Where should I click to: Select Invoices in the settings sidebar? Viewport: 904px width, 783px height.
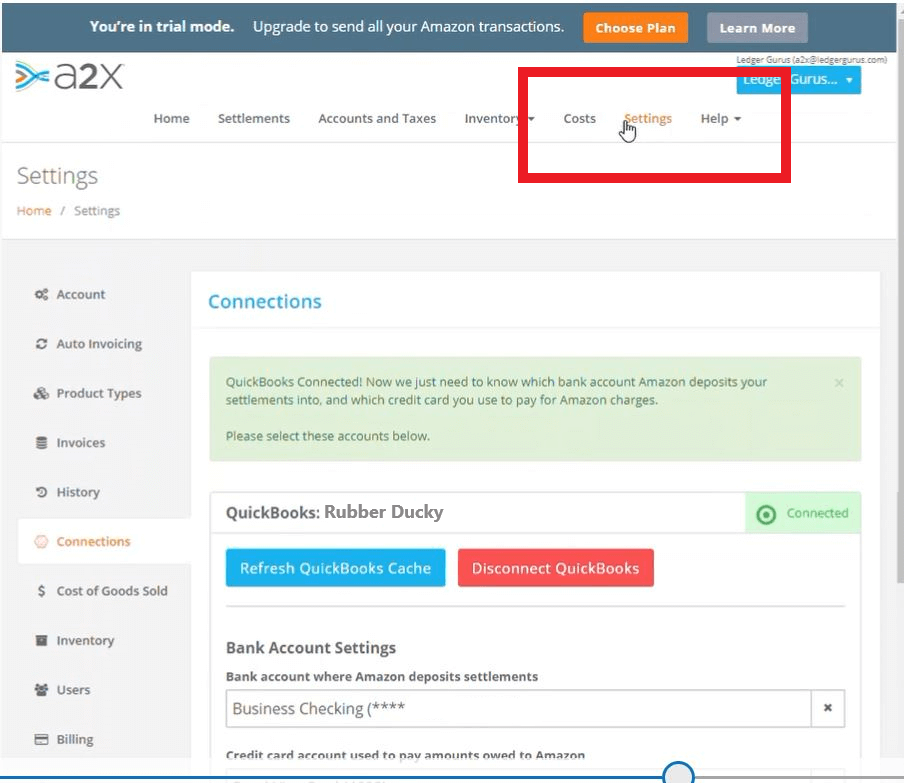[x=81, y=443]
